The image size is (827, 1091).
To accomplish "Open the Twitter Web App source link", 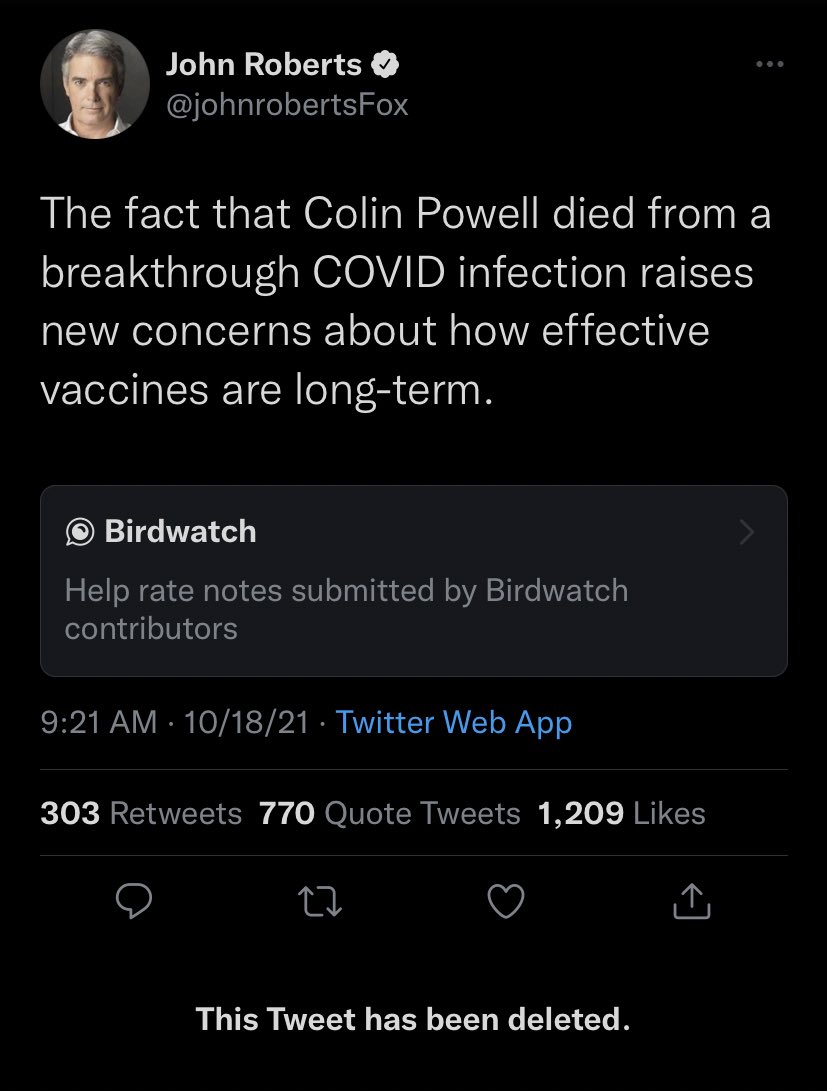I will click(454, 722).
